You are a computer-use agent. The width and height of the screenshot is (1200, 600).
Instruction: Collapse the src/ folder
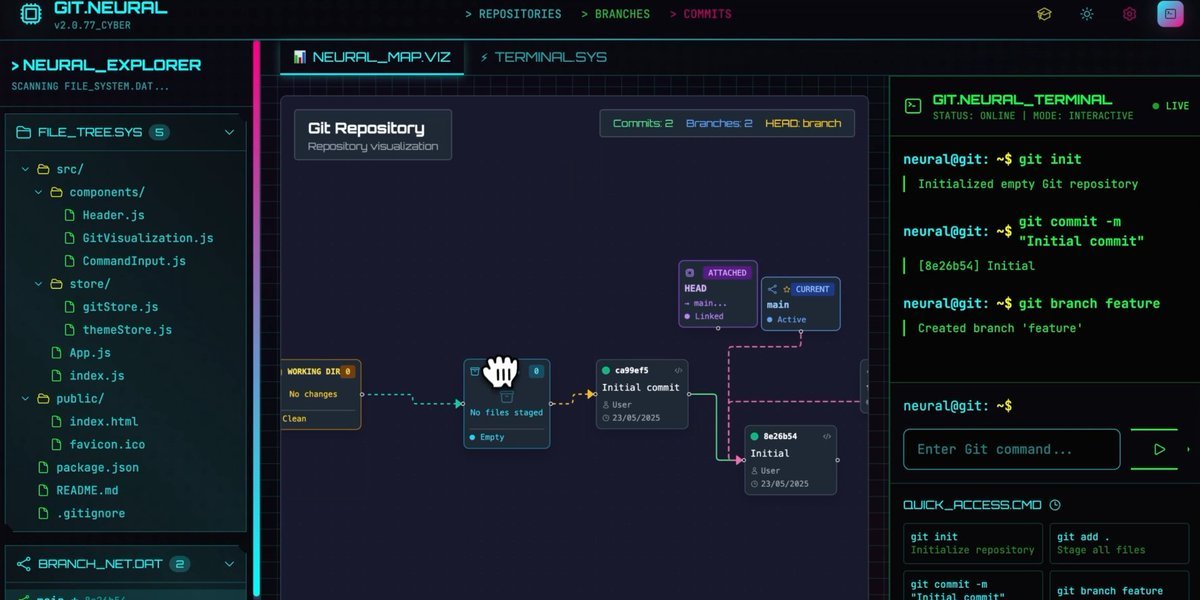click(x=25, y=169)
